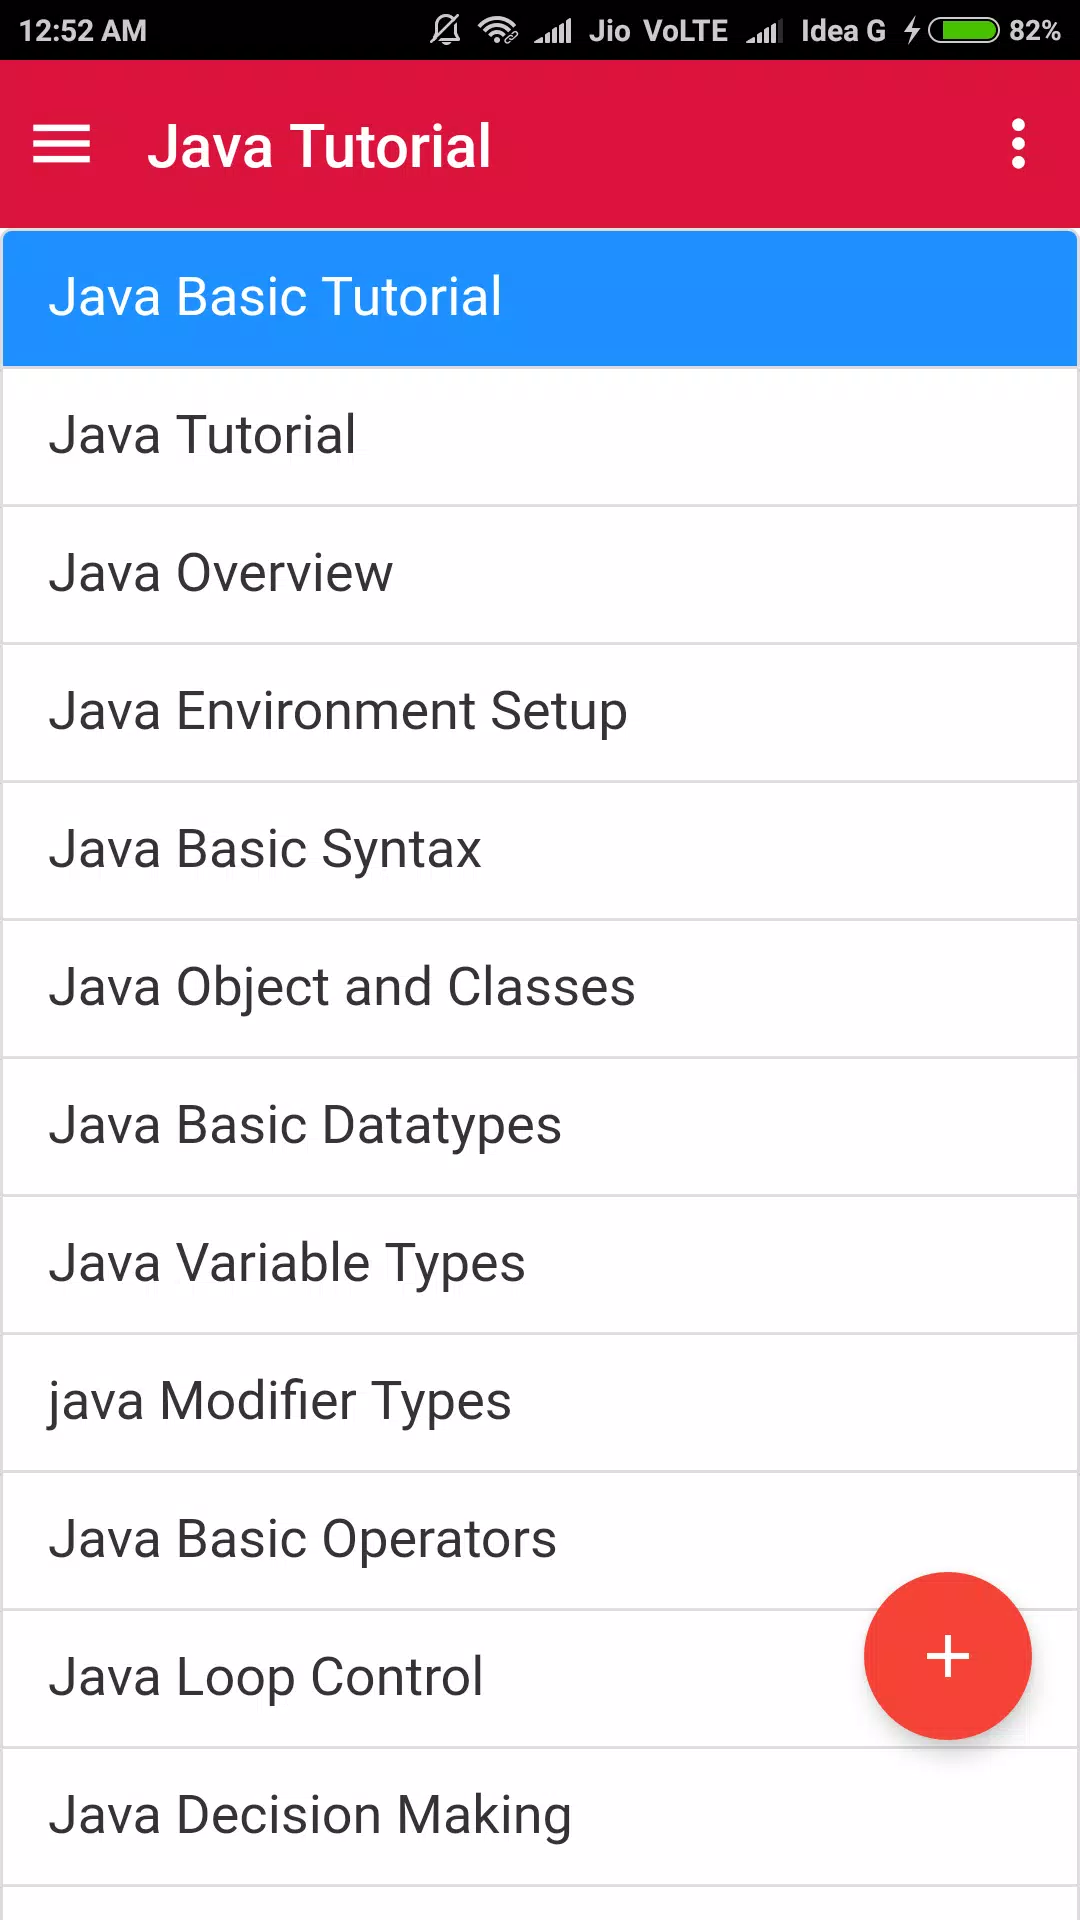Tap the Wi-Fi icon in status bar
1080x1920 pixels.
[x=497, y=31]
